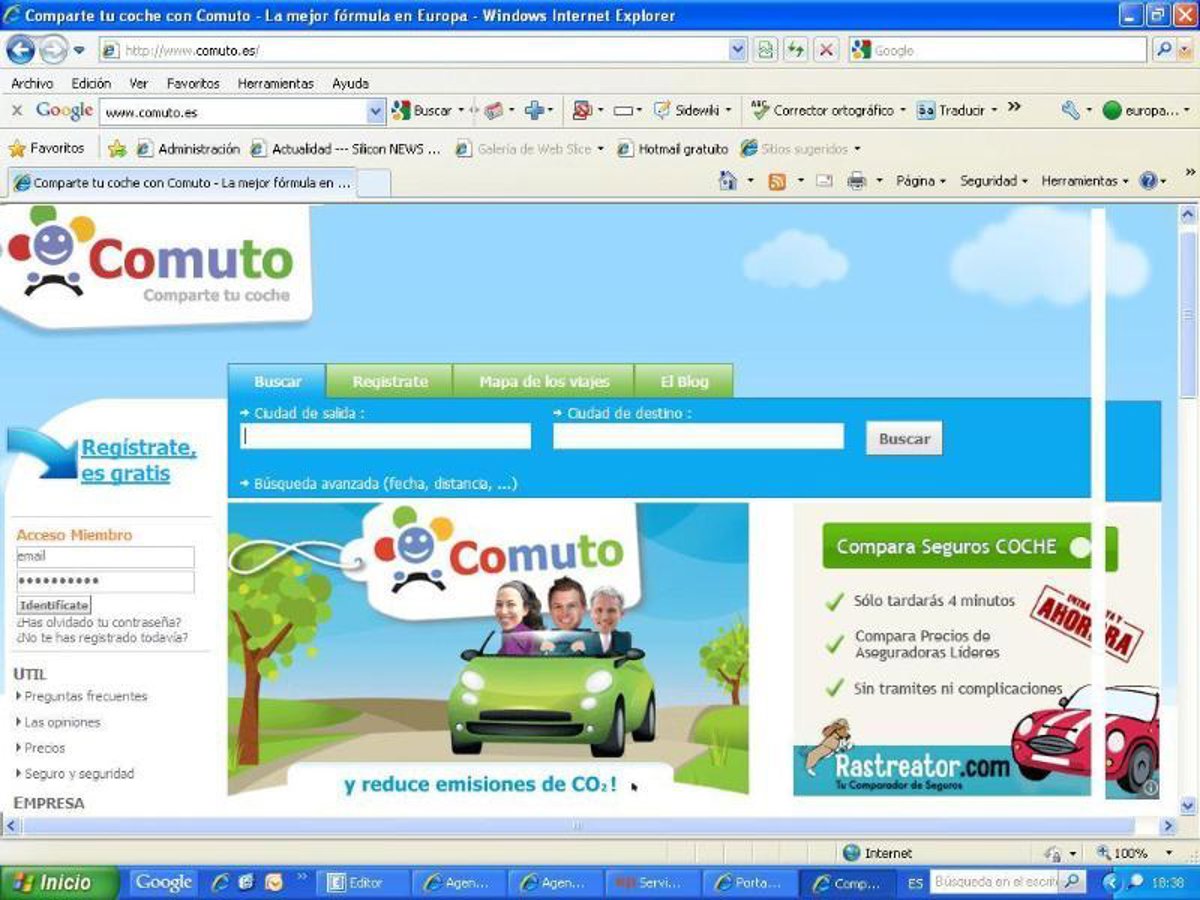
Task: Switch to Mapa de los viajes tab
Action: point(543,382)
